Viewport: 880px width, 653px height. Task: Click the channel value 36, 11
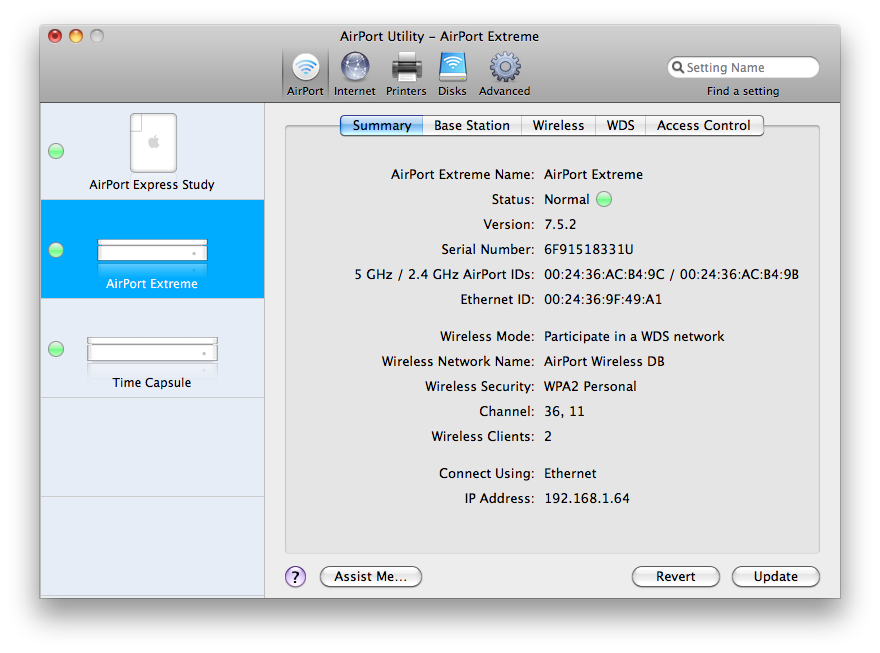pyautogui.click(x=565, y=411)
